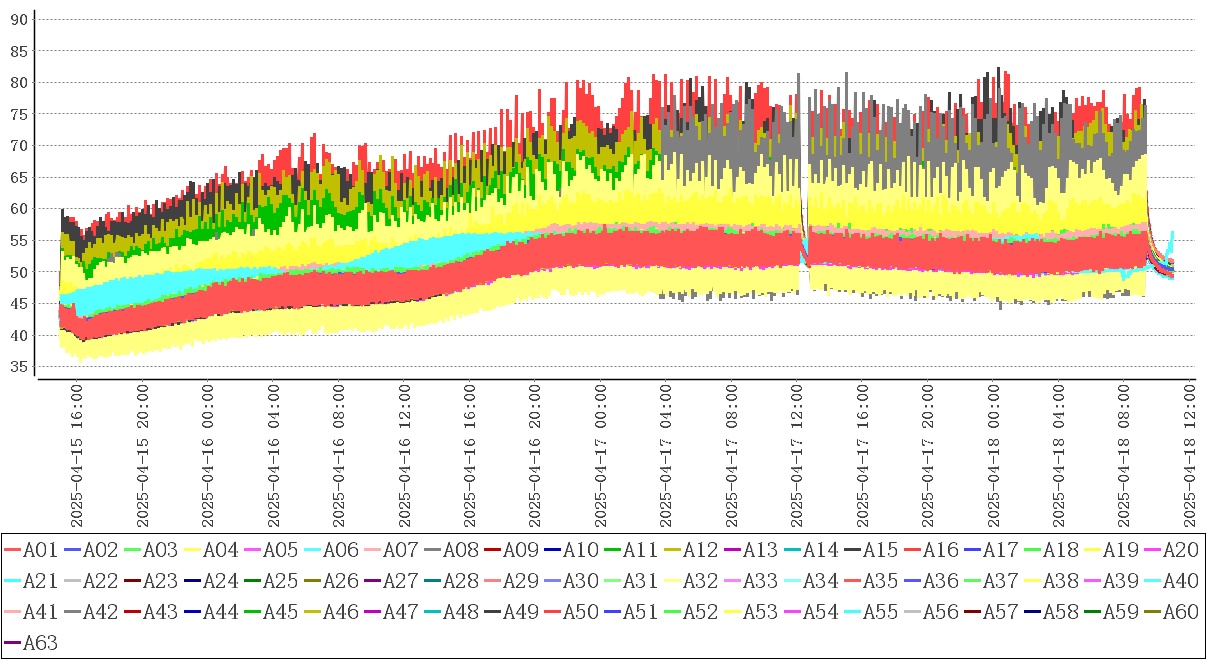The height and width of the screenshot is (660, 1207).
Task: Select the 2025-04-17 12:00 axis tick label
Action: (796, 456)
